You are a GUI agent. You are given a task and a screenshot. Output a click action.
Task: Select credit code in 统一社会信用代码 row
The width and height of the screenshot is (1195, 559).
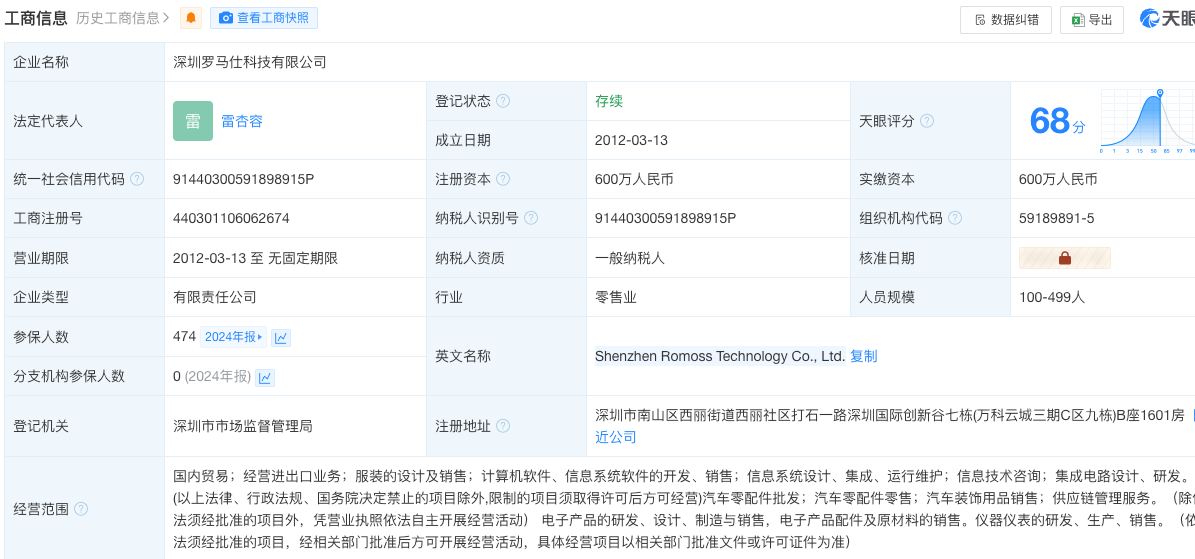point(244,179)
